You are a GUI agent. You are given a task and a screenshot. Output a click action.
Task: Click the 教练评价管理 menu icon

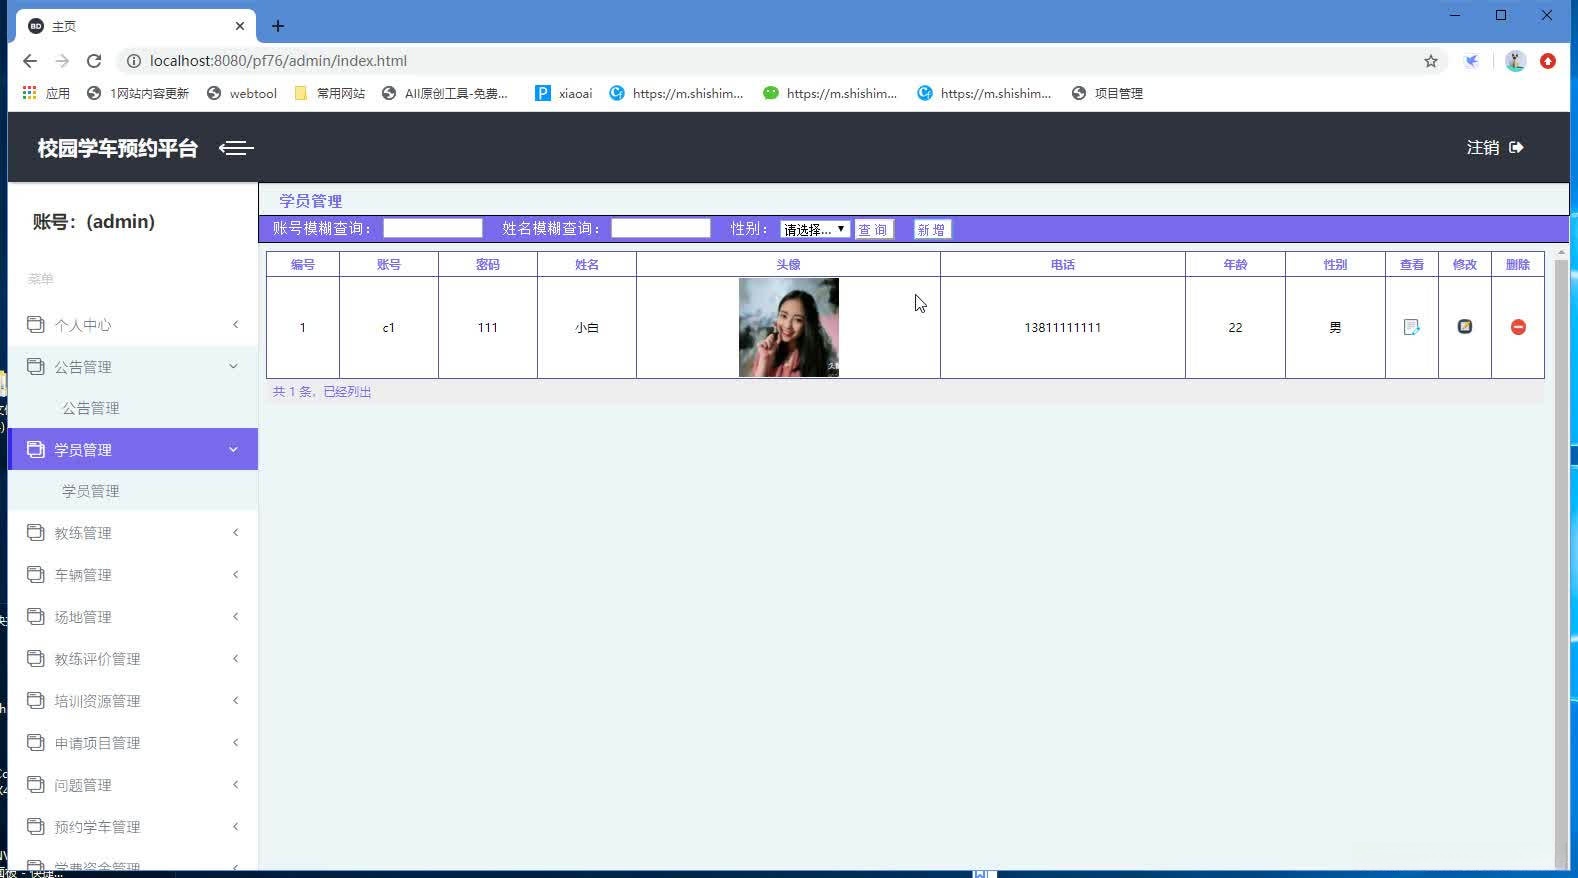(x=36, y=658)
